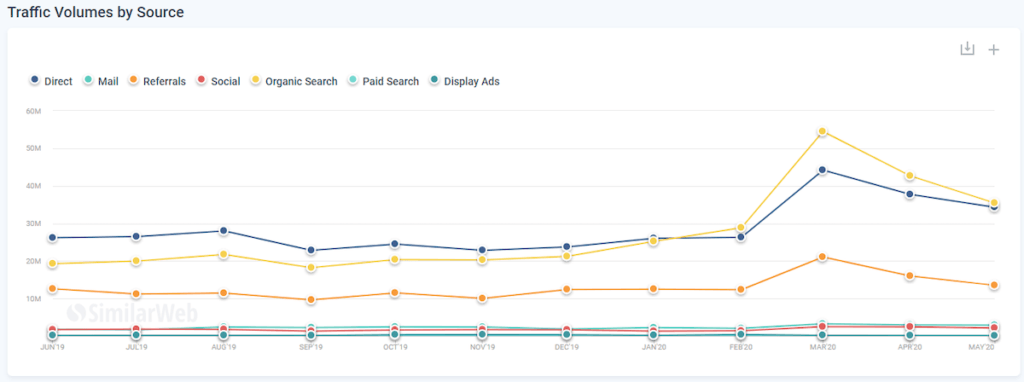The image size is (1024, 382).
Task: Click the Organic Search point at OCT'19
Action: click(394, 259)
